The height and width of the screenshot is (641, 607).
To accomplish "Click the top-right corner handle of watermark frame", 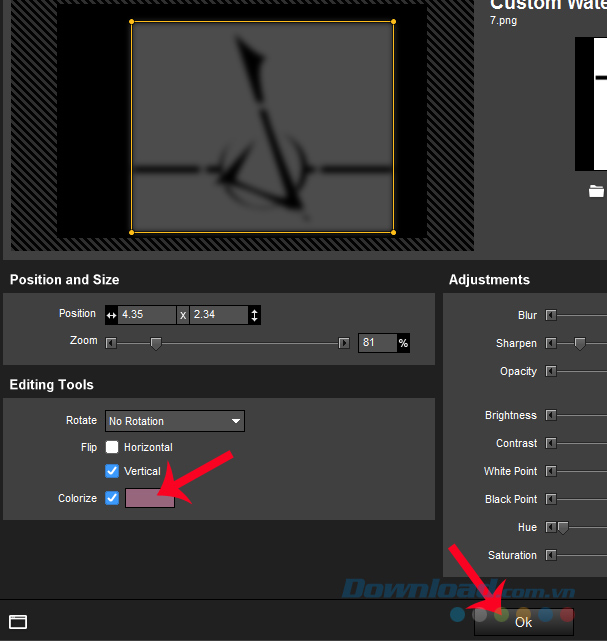I will click(393, 22).
